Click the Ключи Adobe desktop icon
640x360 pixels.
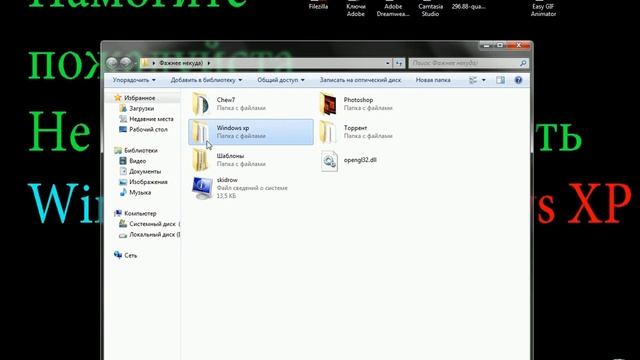pyautogui.click(x=356, y=9)
